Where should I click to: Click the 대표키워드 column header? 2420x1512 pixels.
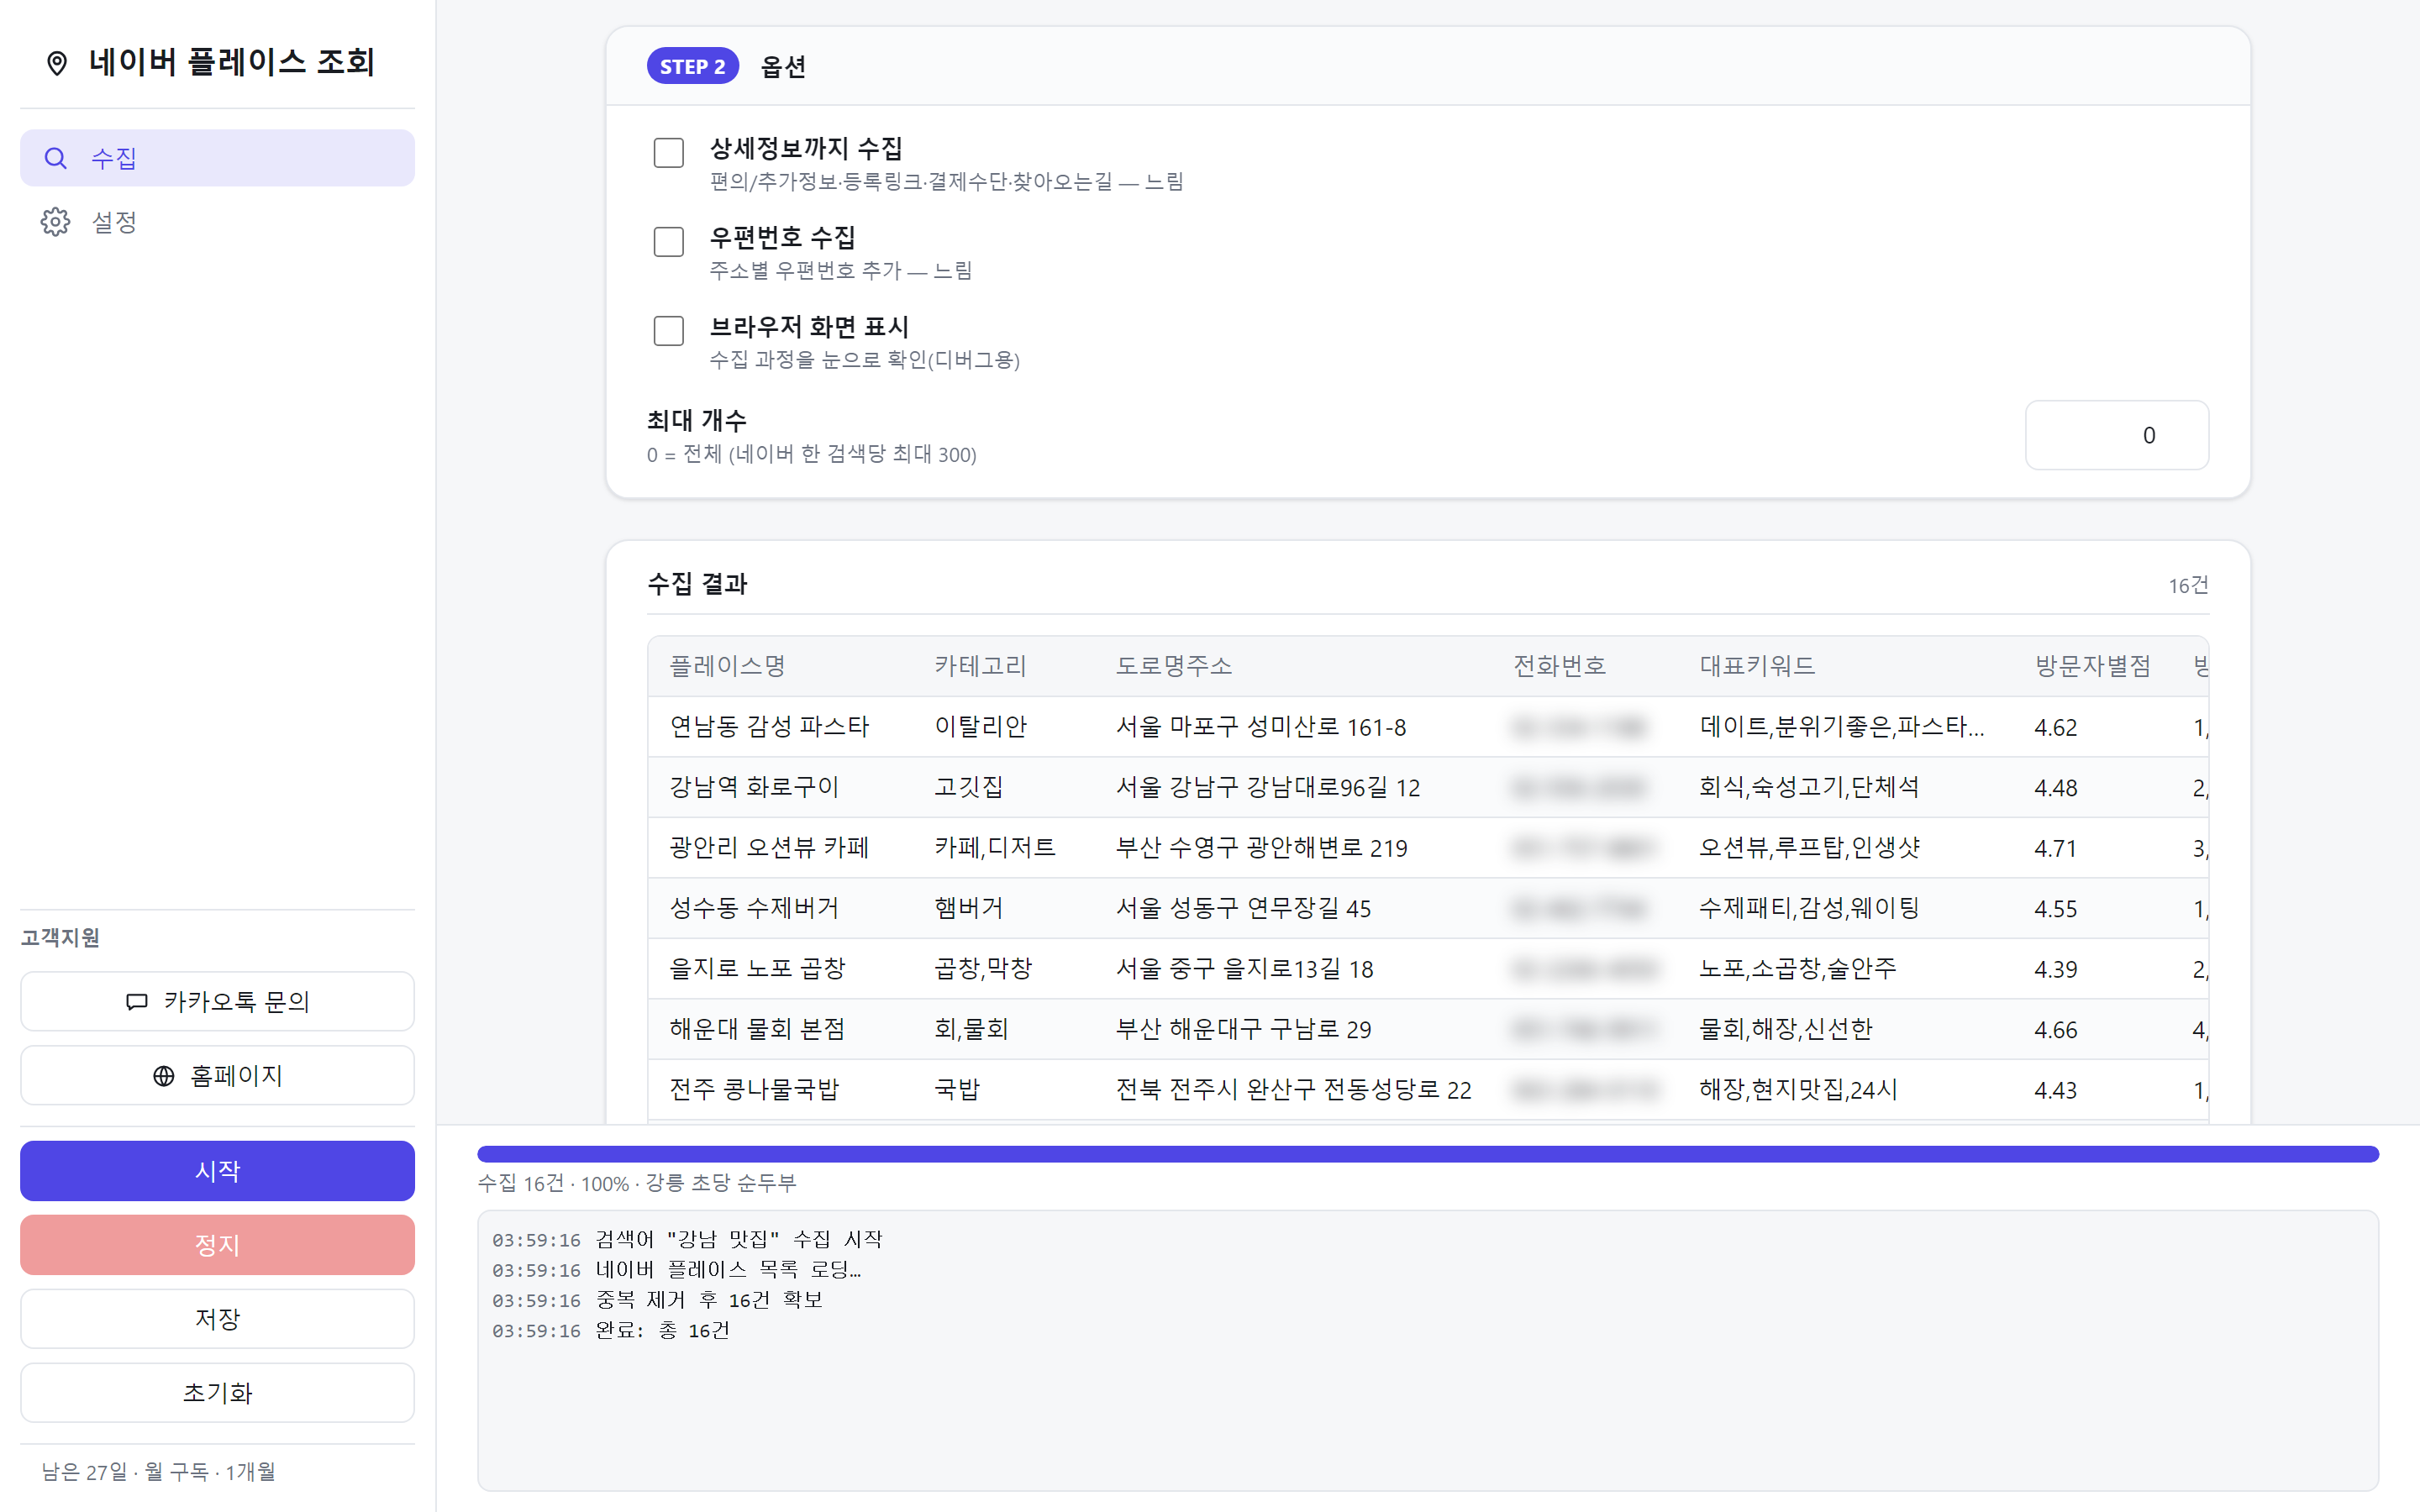click(1757, 666)
